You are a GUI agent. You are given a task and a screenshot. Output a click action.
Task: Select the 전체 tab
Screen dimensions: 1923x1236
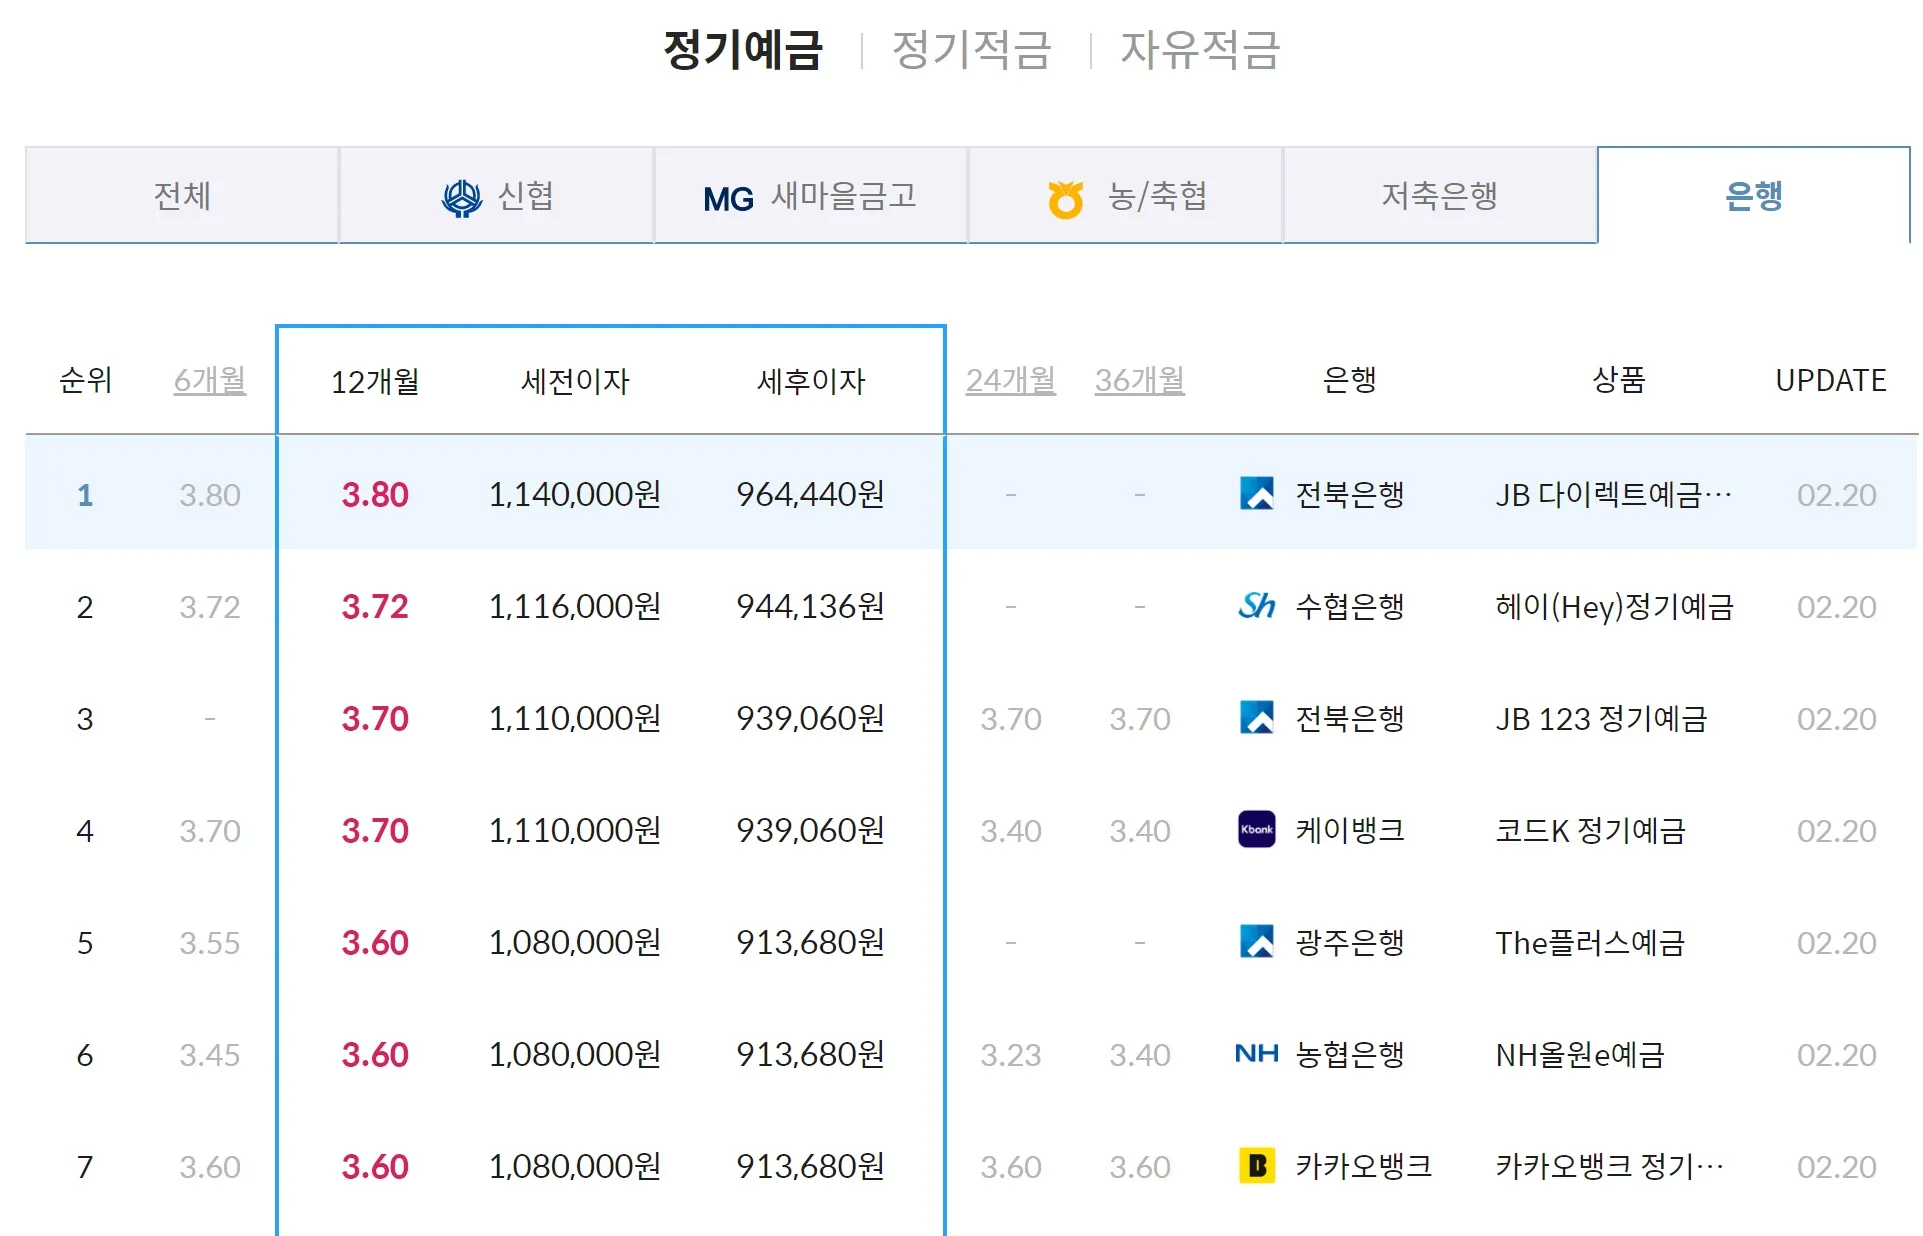coord(182,195)
